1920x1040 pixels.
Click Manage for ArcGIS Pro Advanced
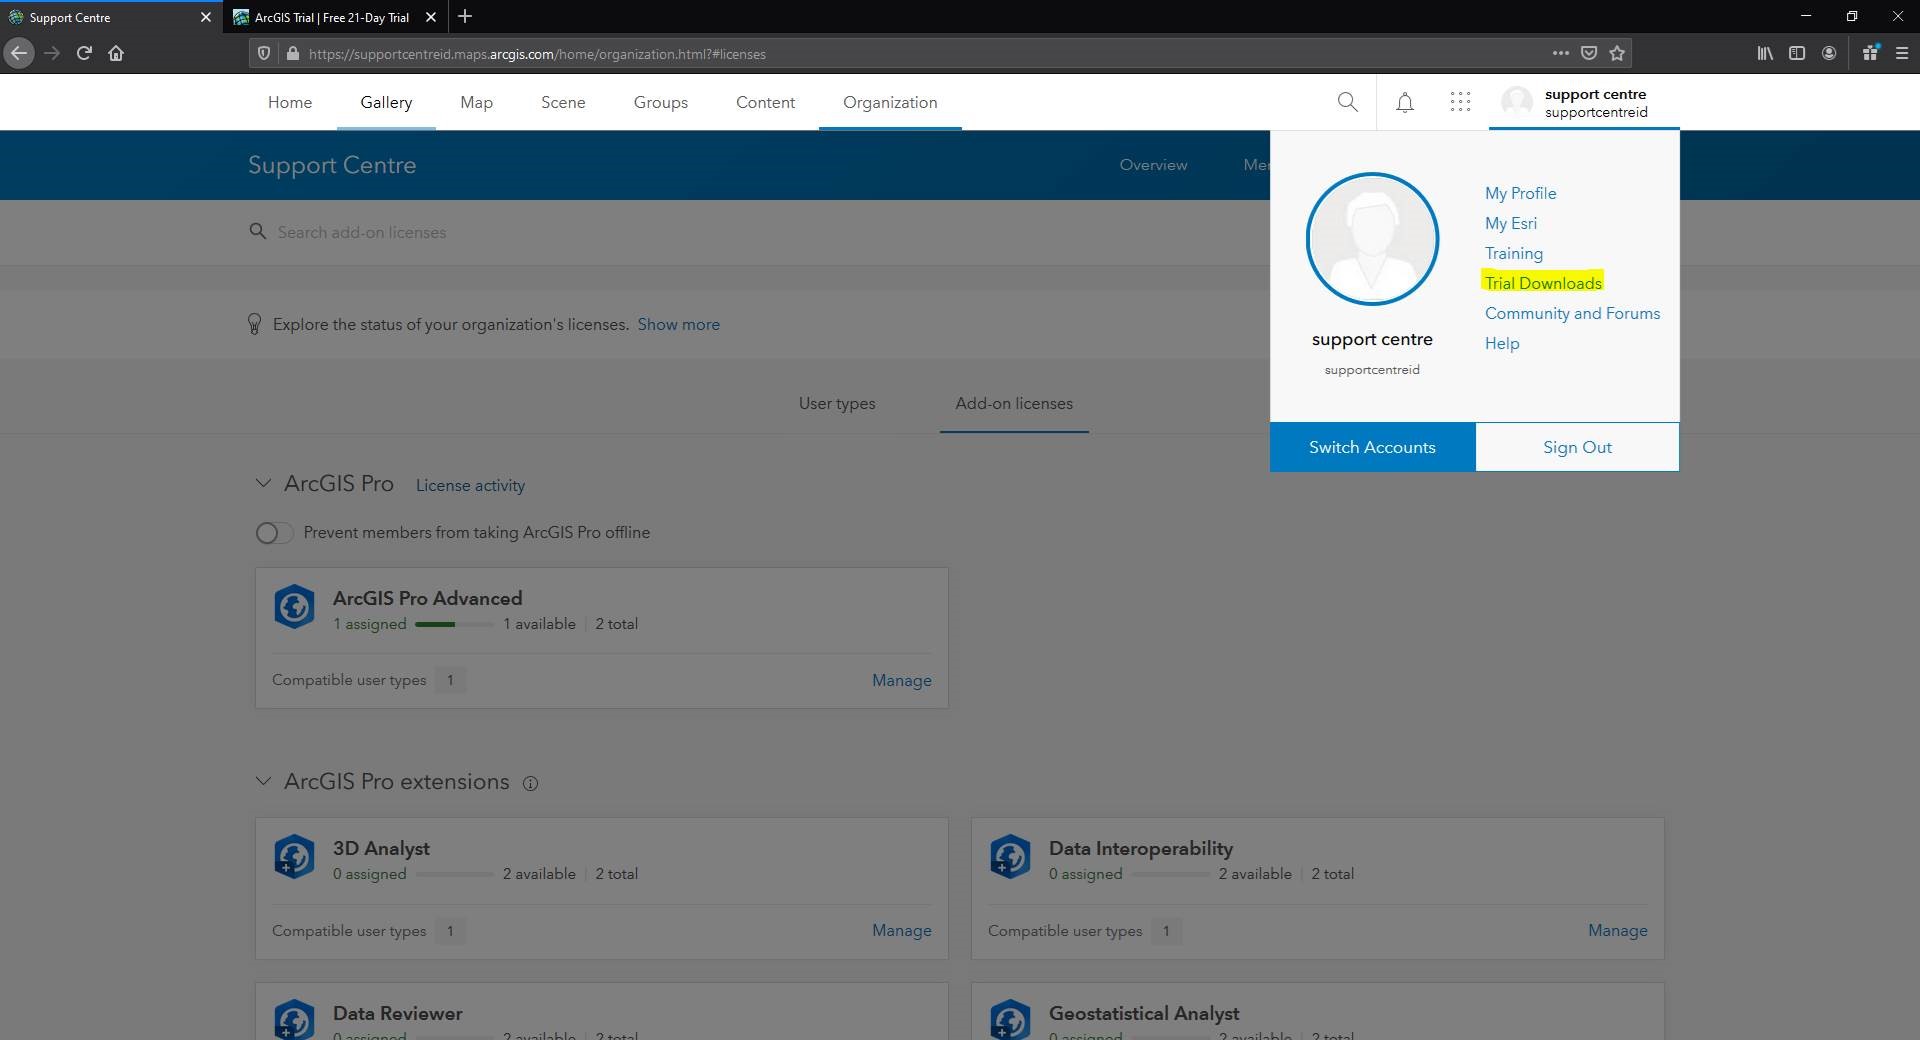(x=901, y=680)
